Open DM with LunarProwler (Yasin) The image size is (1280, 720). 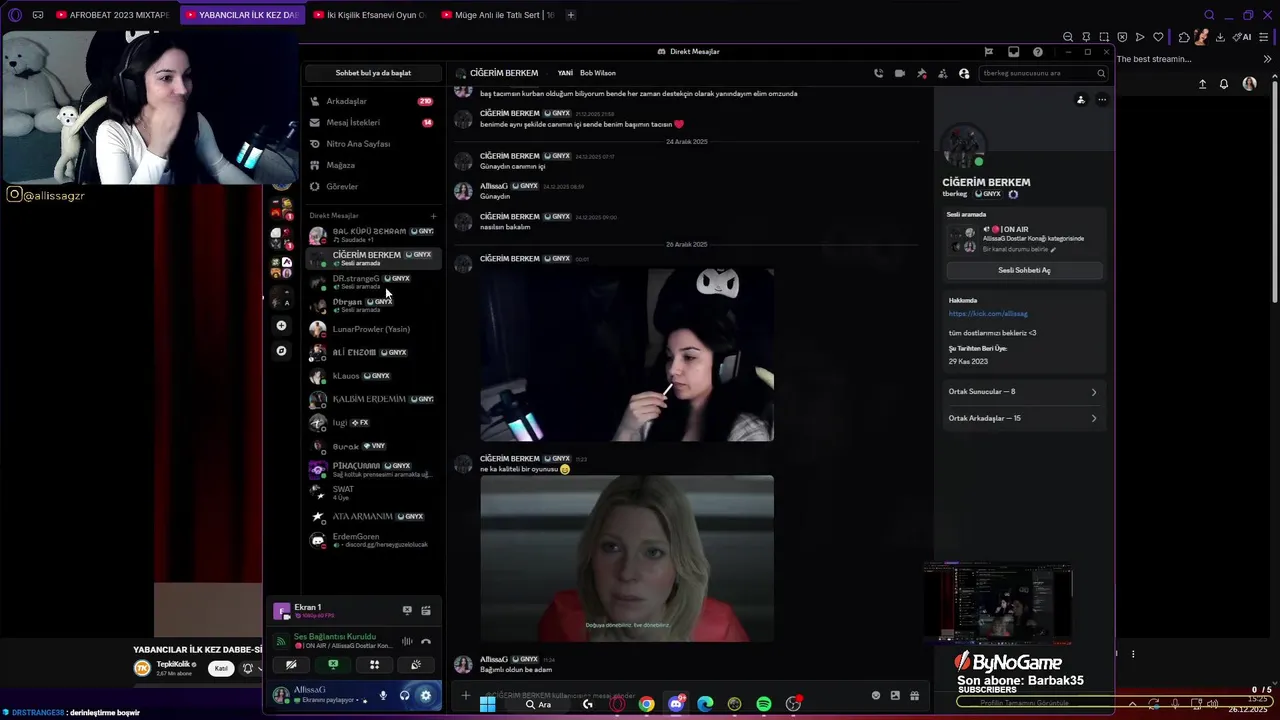pos(372,329)
